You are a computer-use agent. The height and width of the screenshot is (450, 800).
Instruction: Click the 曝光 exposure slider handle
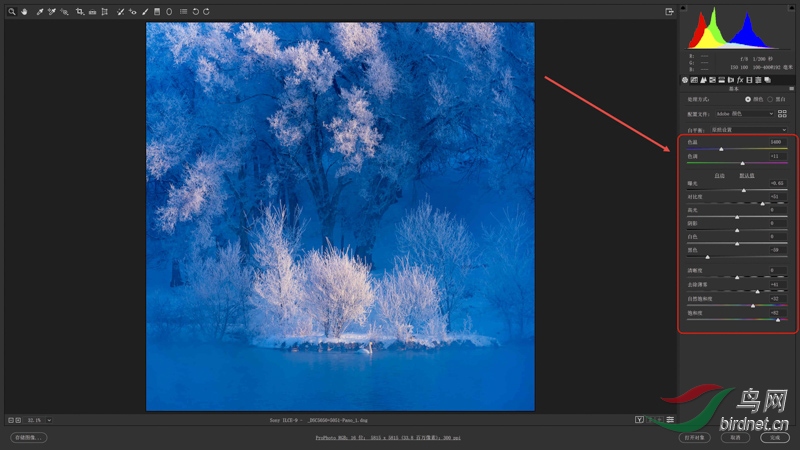[x=743, y=190]
